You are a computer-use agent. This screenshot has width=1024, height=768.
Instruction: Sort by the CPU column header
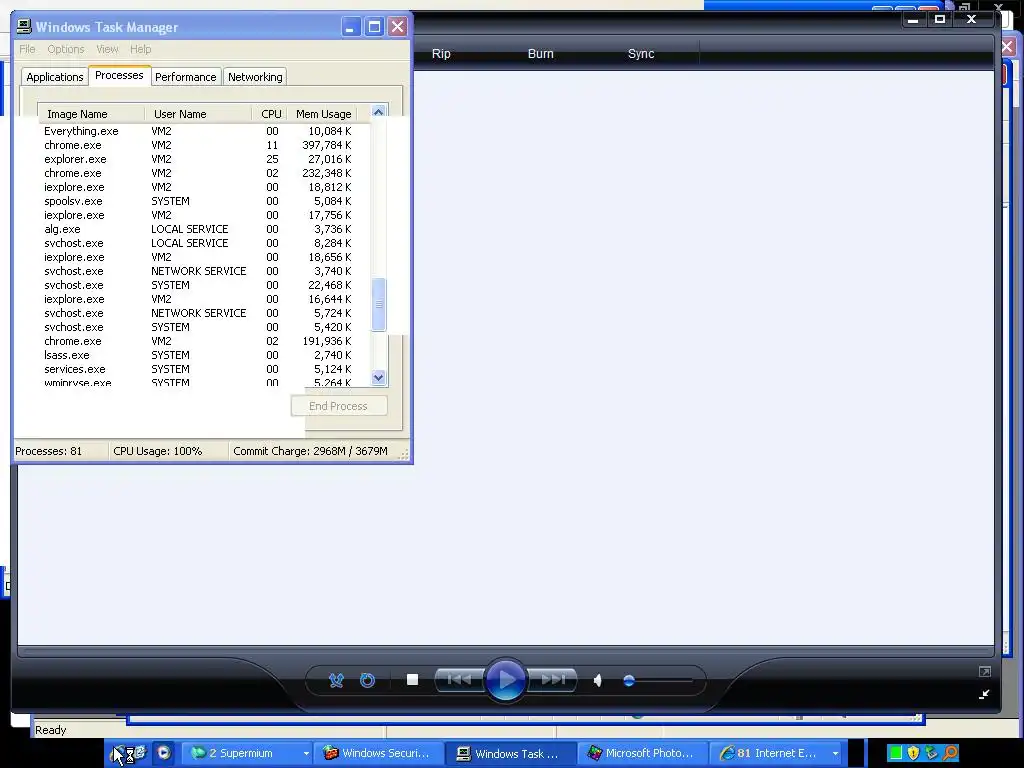pyautogui.click(x=270, y=114)
